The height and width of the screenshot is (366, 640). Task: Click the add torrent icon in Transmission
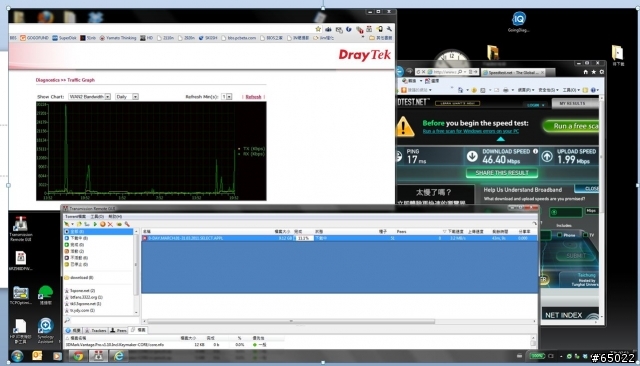pyautogui.click(x=79, y=224)
